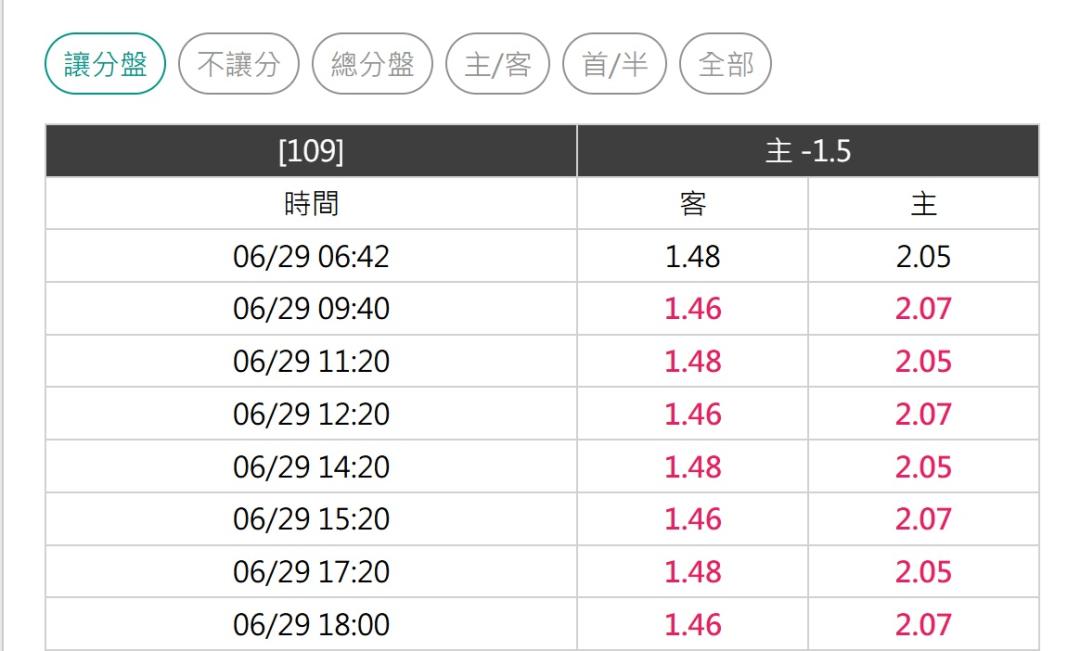Click the 1.46 odds in the 09:40 row
The height and width of the screenshot is (651, 1080).
(x=692, y=309)
